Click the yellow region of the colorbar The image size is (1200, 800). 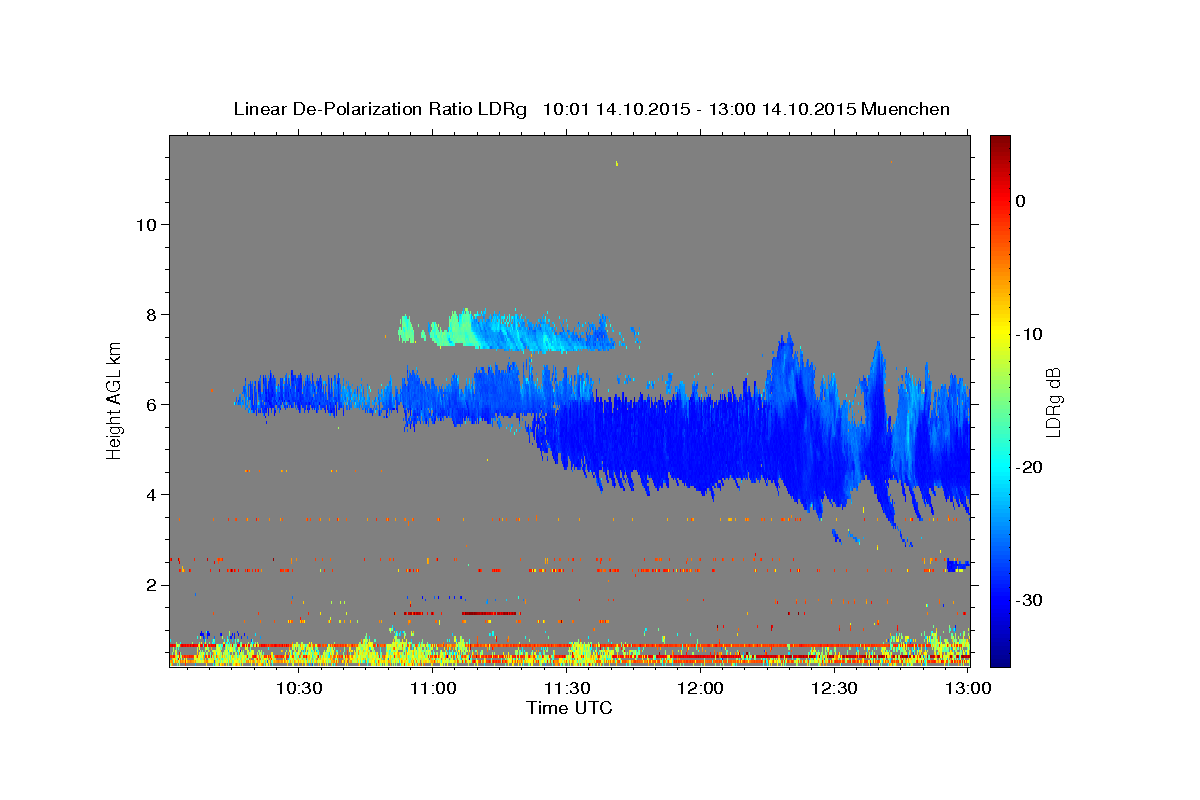(1000, 330)
